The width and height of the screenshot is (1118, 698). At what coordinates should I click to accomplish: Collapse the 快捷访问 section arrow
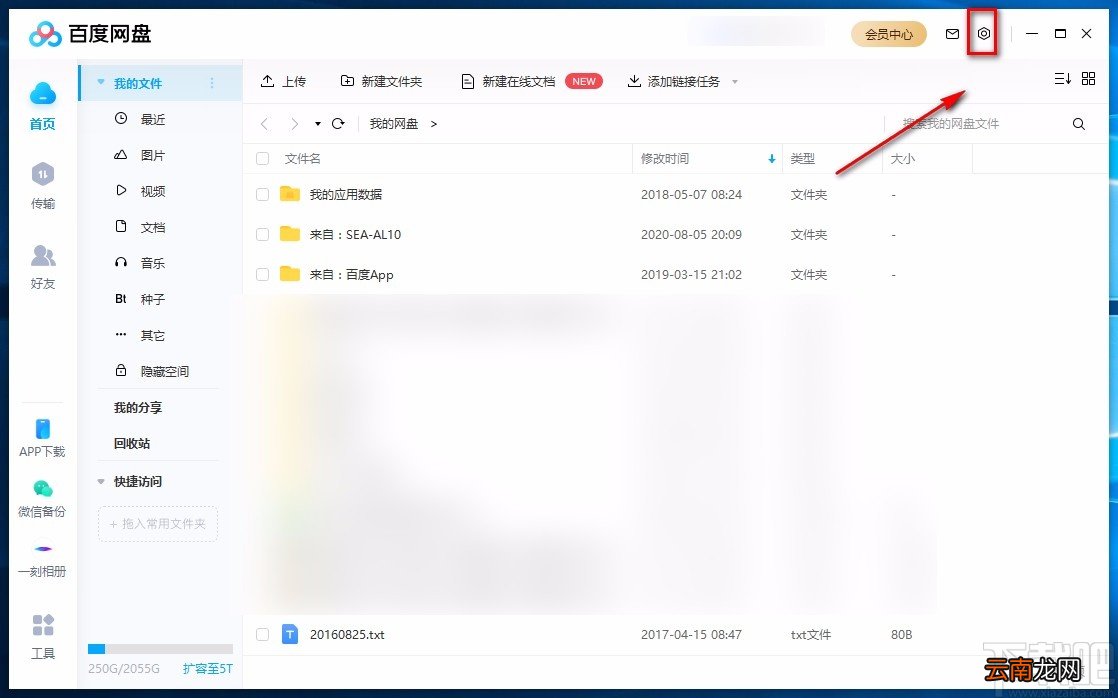coord(101,481)
